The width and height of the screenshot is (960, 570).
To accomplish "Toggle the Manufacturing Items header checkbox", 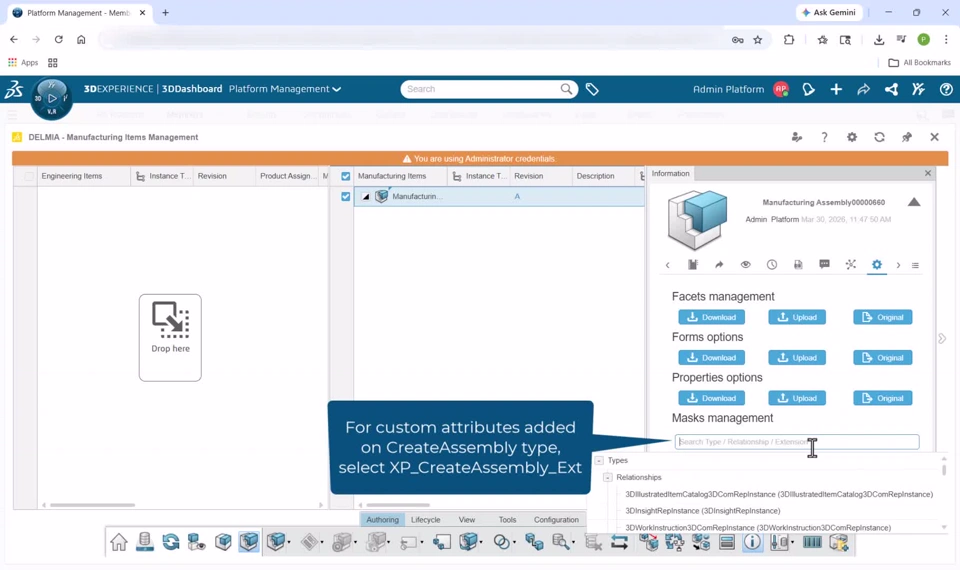I will pyautogui.click(x=345, y=176).
